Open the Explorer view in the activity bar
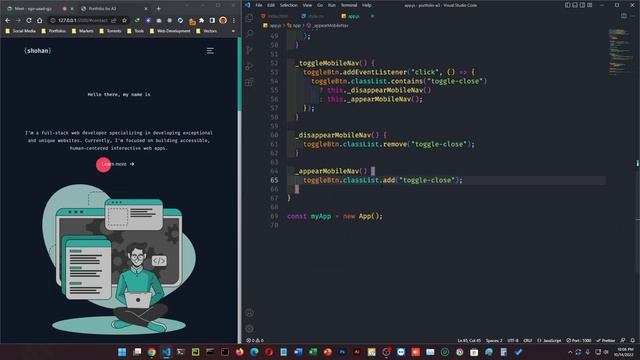640x360 pixels. [x=249, y=18]
